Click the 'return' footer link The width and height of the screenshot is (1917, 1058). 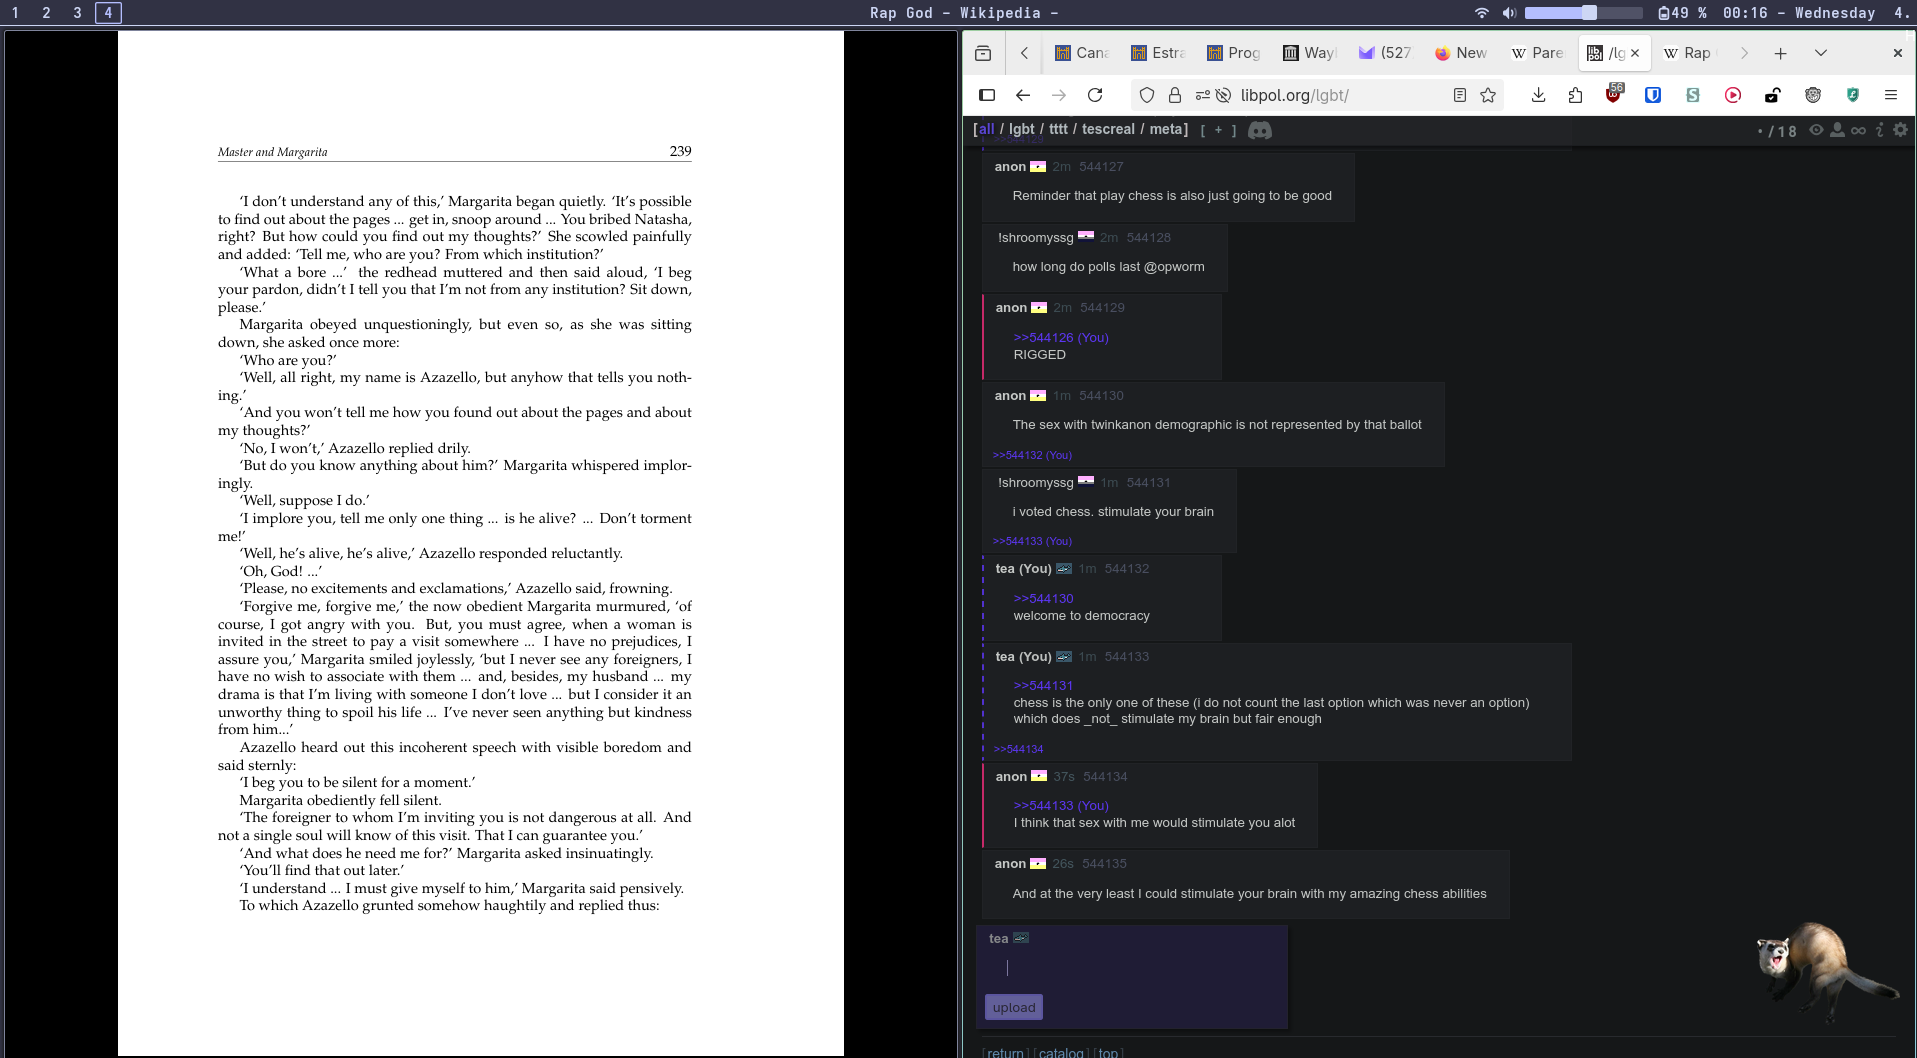point(1005,1052)
